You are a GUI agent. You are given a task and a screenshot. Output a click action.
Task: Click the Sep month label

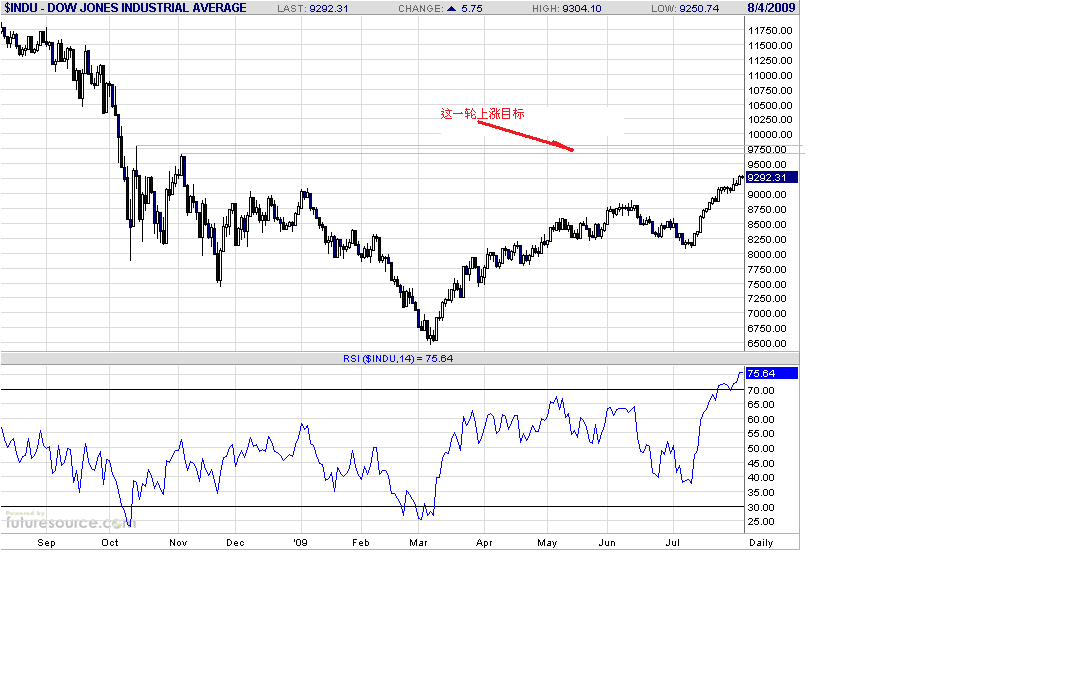click(46, 543)
